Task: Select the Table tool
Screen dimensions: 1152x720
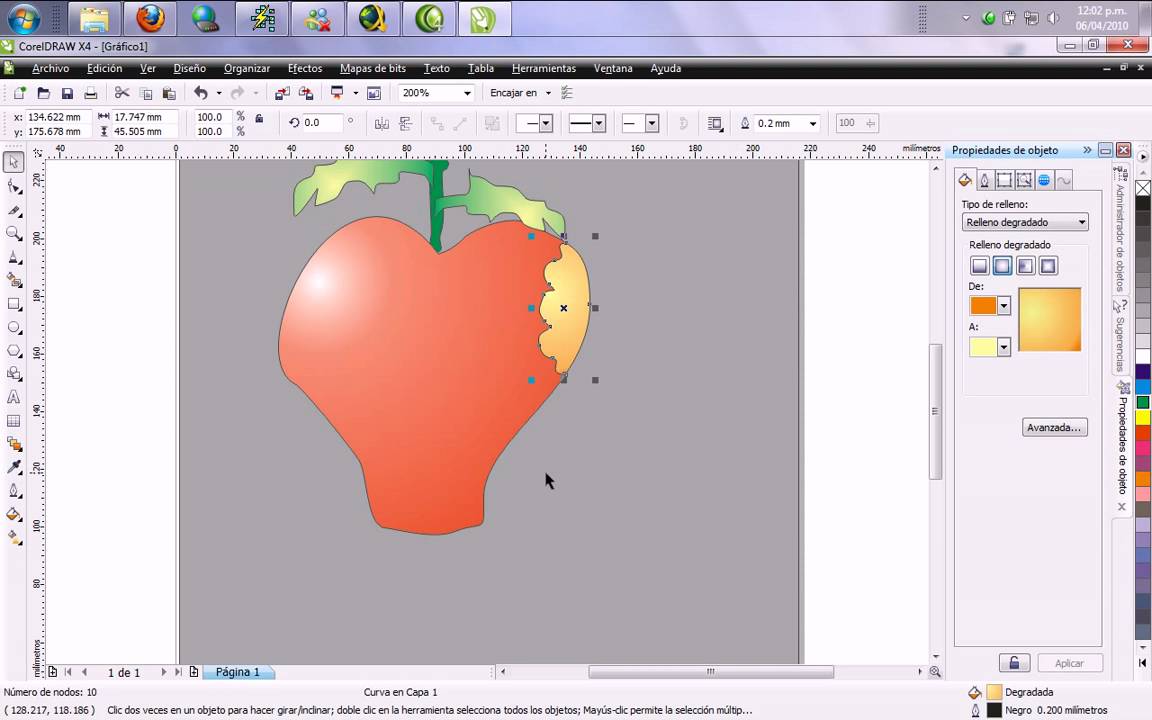Action: pos(14,421)
